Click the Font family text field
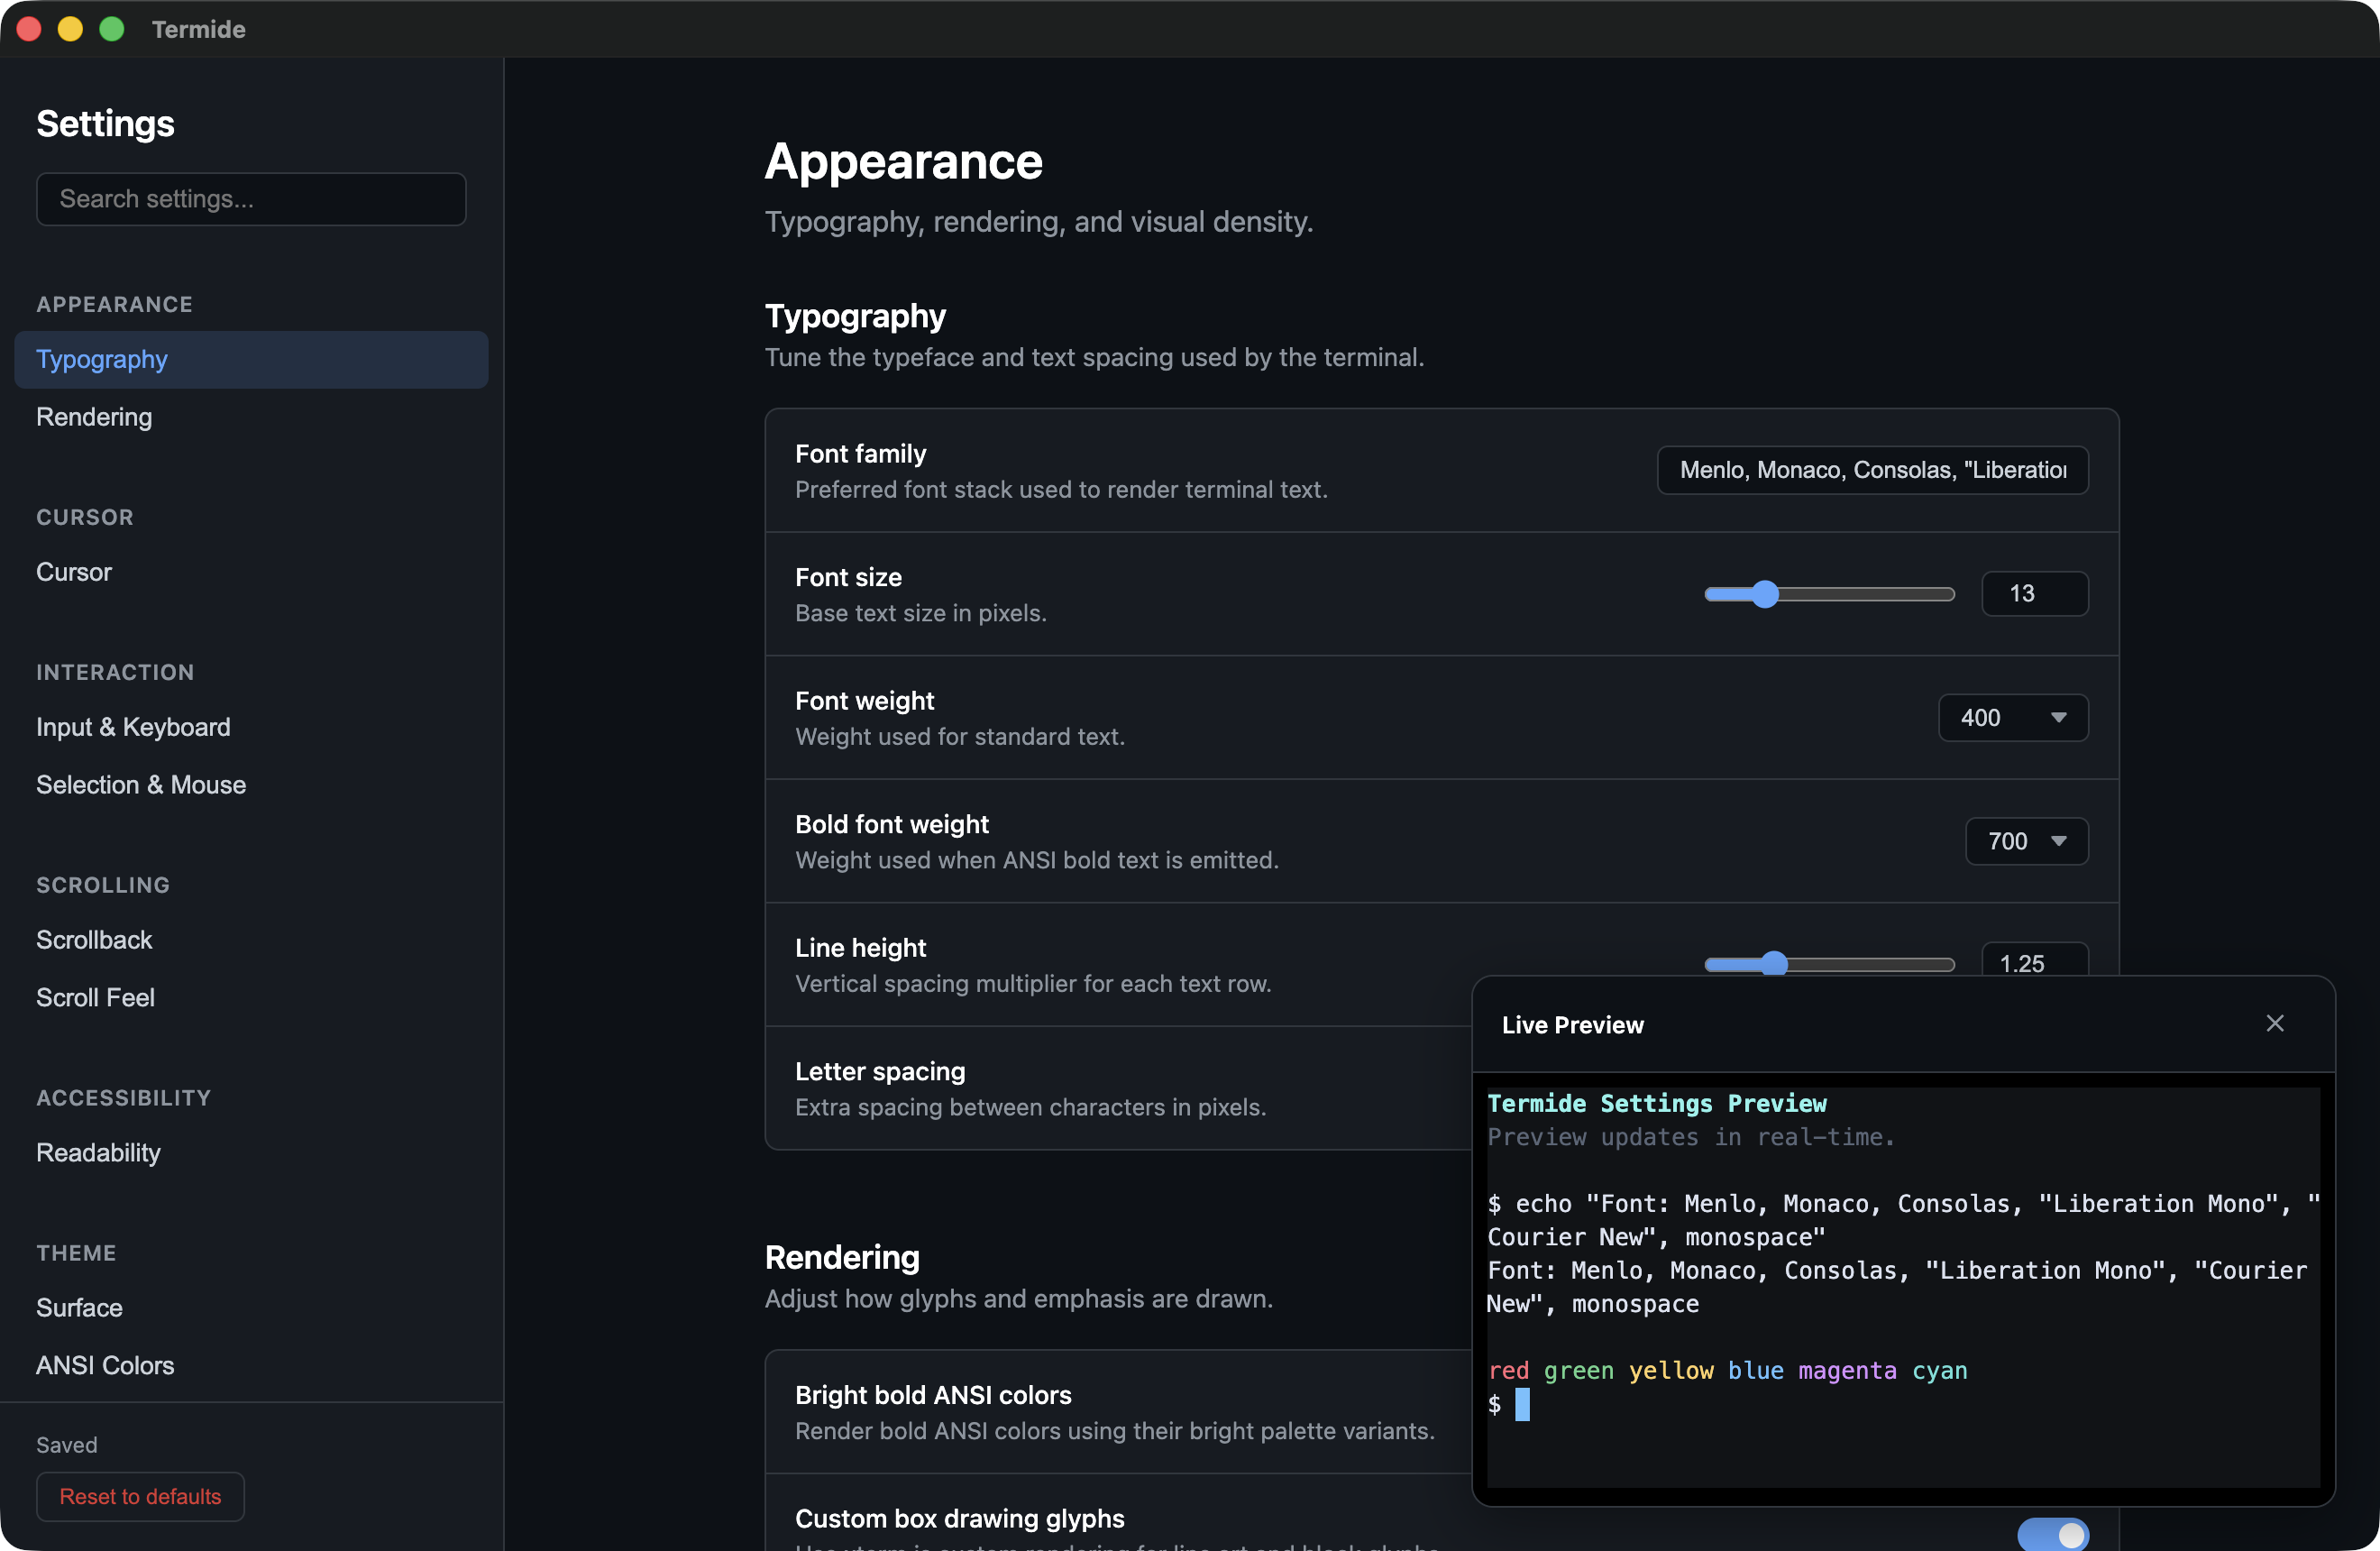The image size is (2380, 1551). [x=1872, y=470]
